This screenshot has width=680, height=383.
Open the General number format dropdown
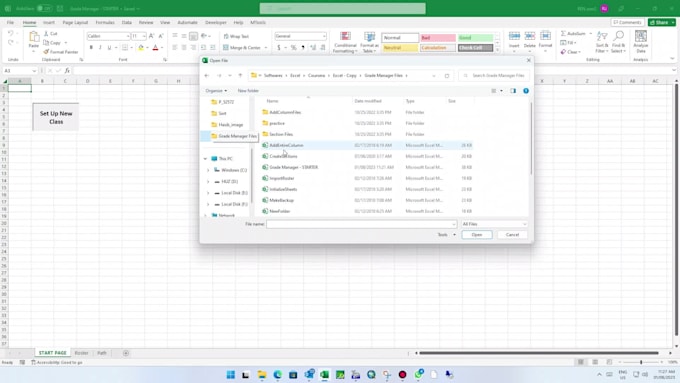click(324, 36)
